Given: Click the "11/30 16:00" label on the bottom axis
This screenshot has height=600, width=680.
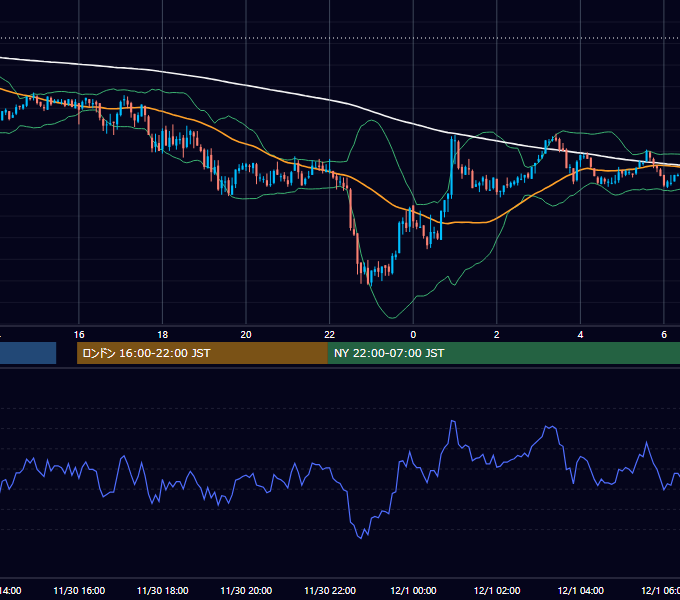Looking at the screenshot, I should click(x=79, y=590).
